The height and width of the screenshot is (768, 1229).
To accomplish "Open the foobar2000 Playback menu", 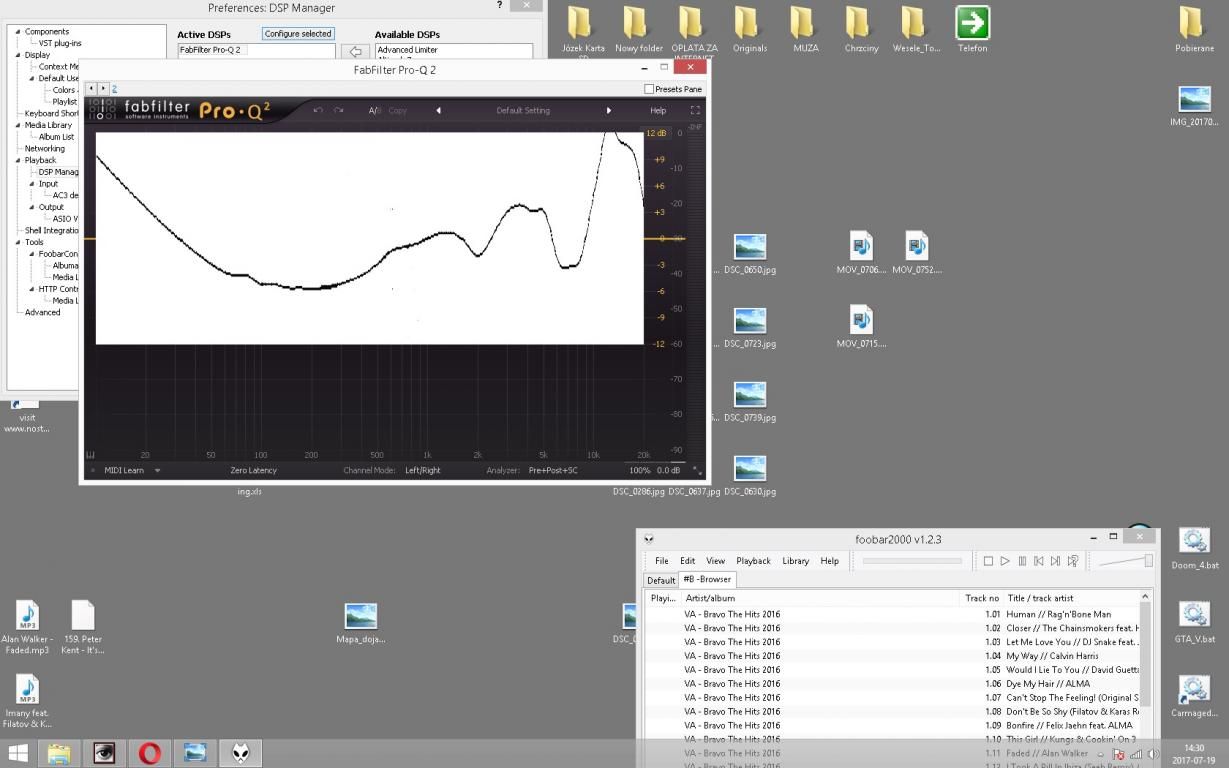I will [753, 561].
